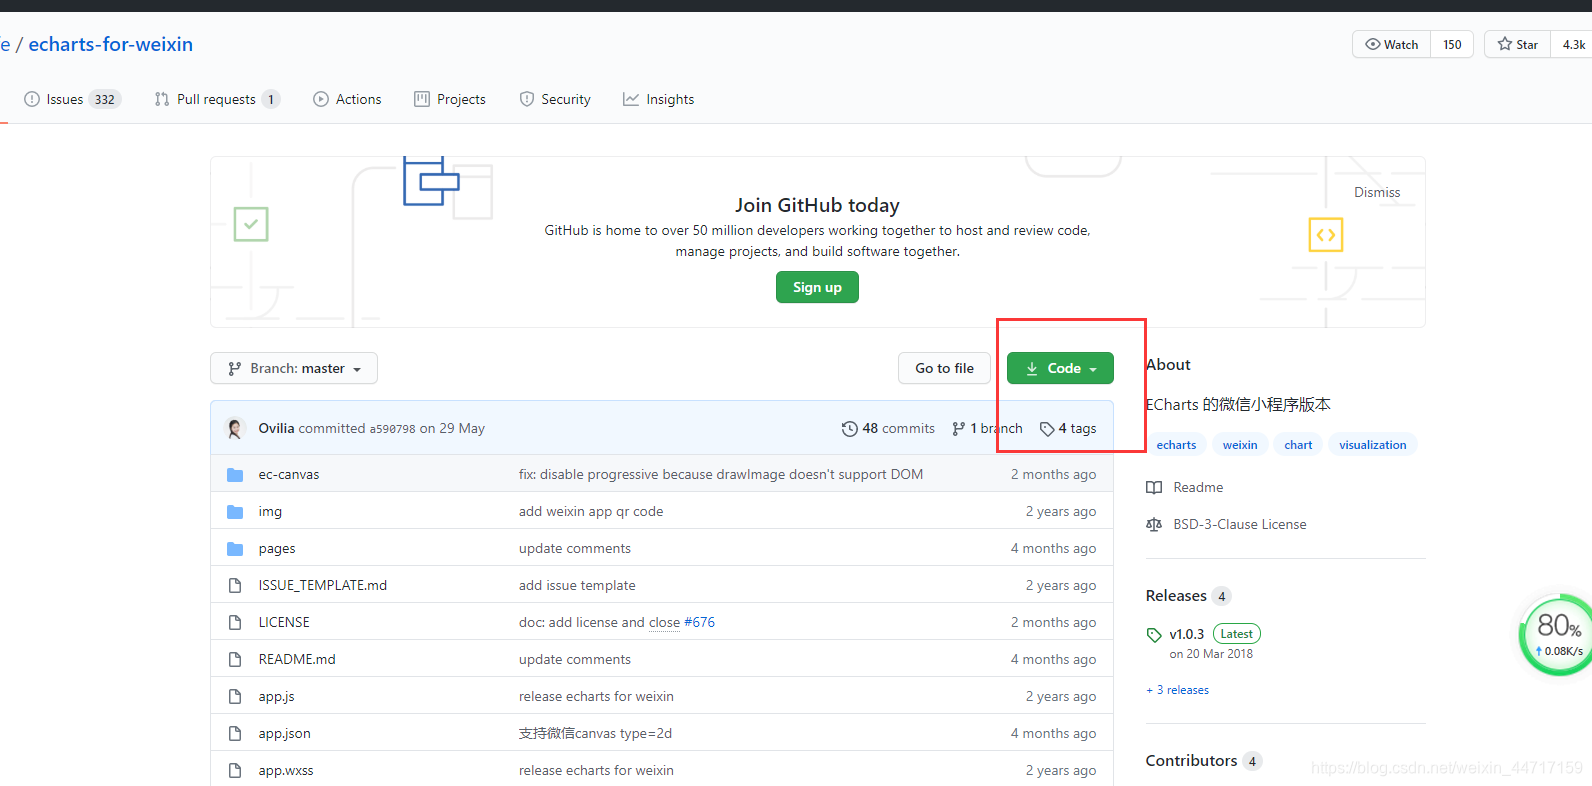This screenshot has width=1592, height=786.
Task: Click the Go to file button
Action: 944,368
